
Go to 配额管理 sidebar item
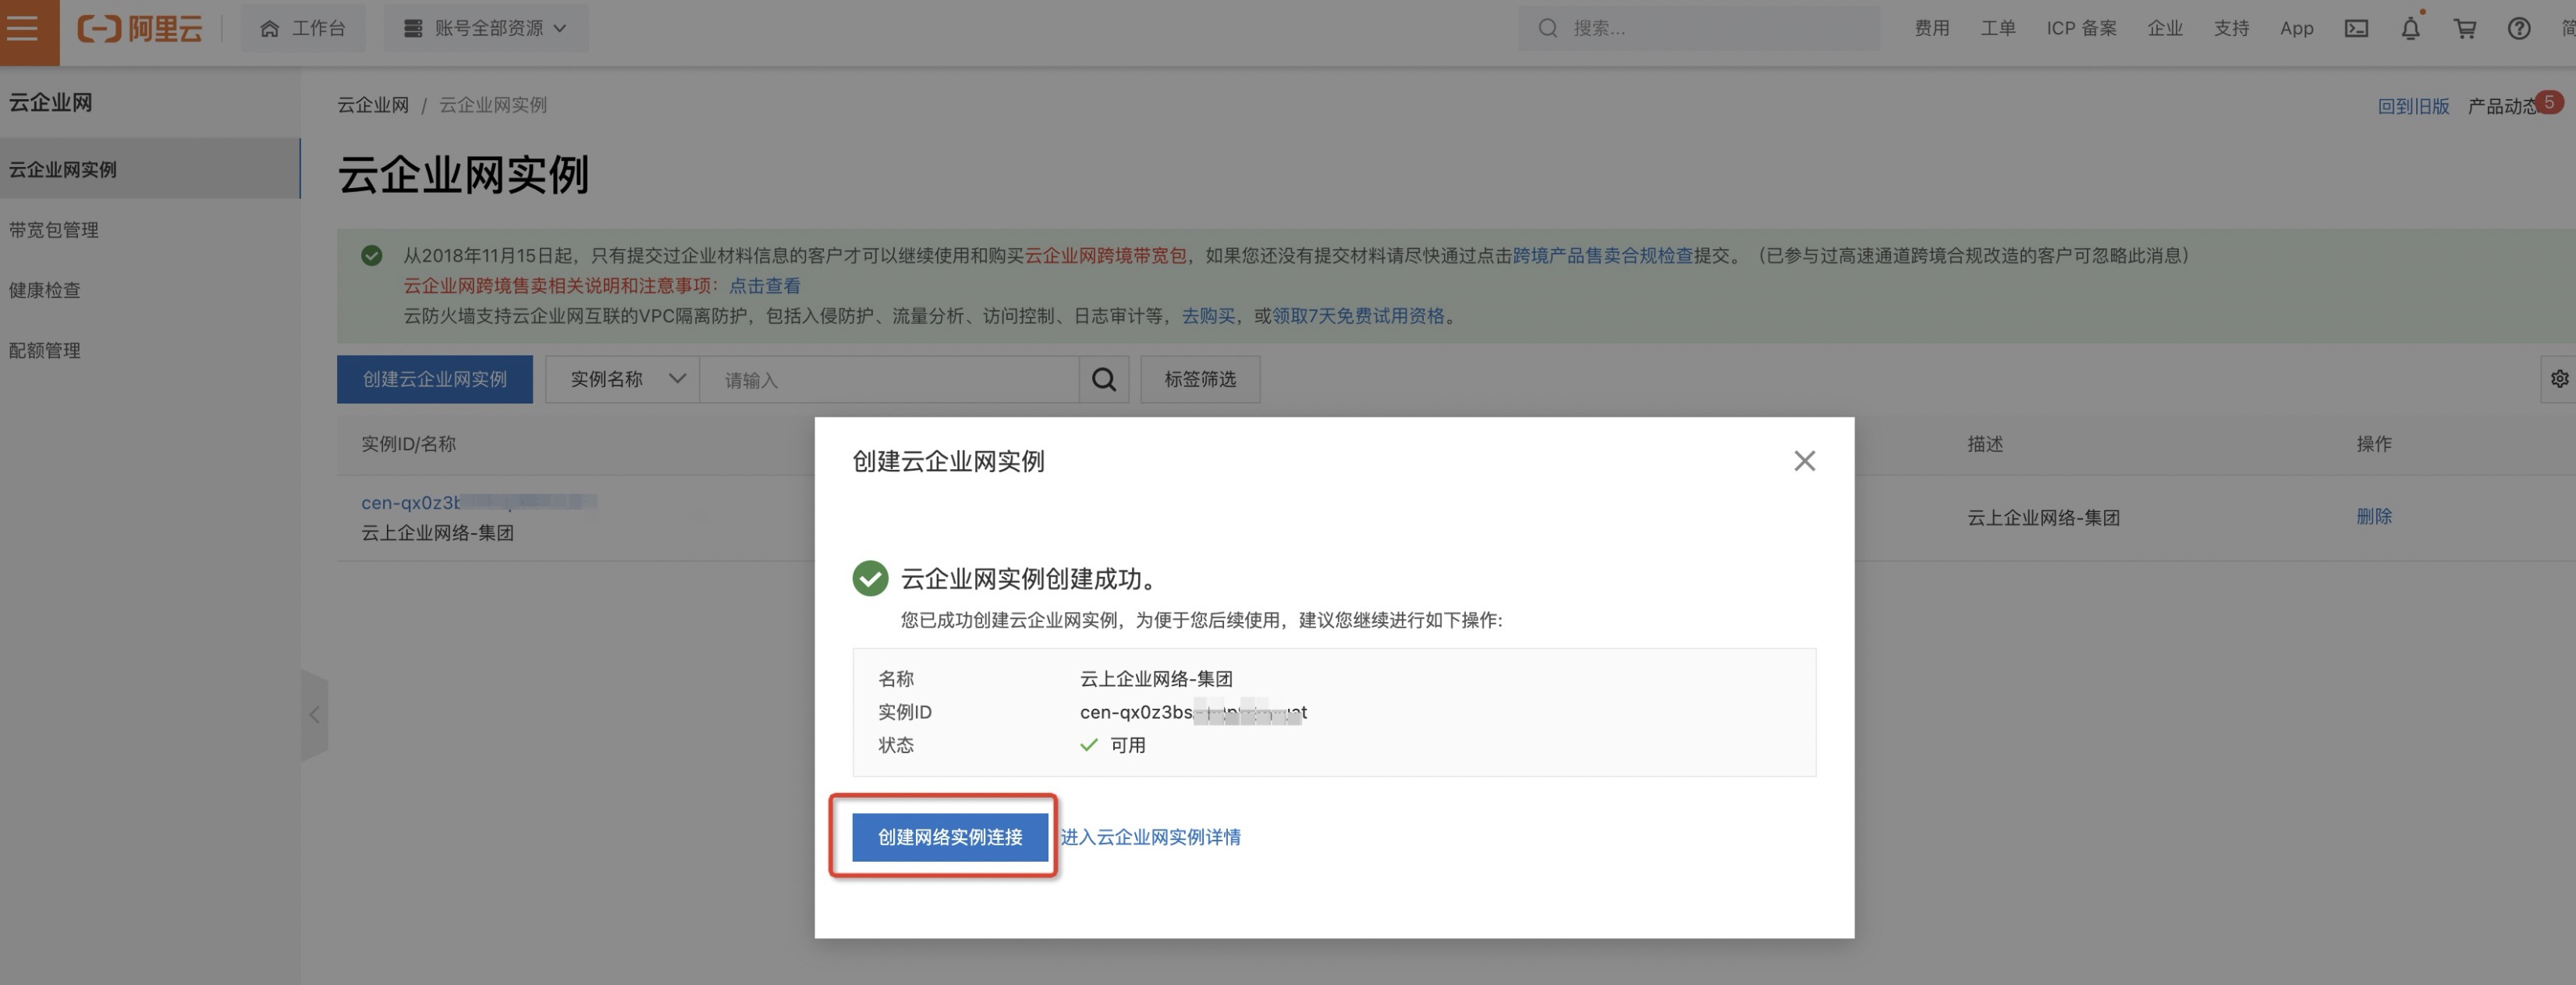45,351
